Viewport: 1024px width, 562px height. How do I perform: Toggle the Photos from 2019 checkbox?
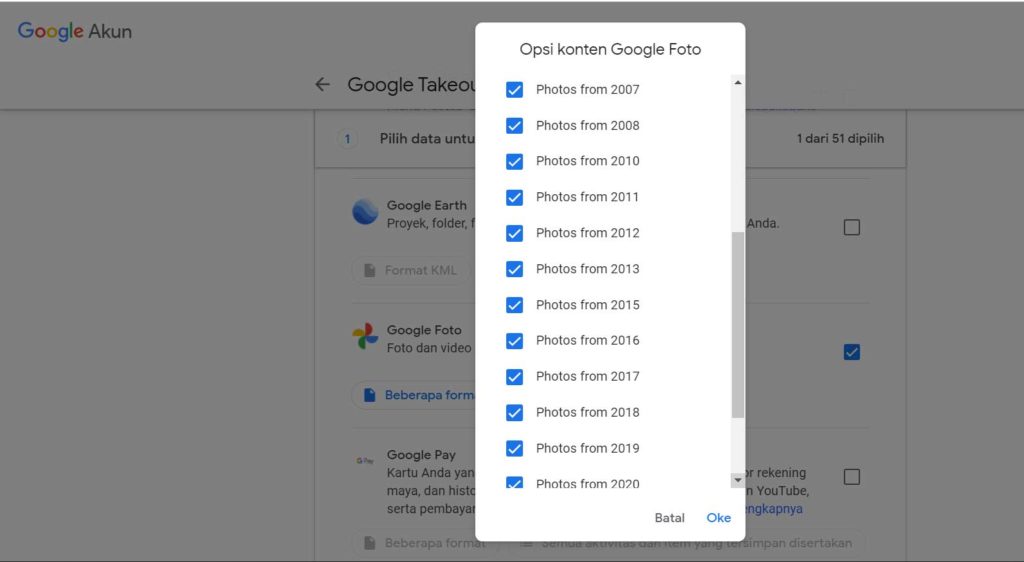click(515, 448)
